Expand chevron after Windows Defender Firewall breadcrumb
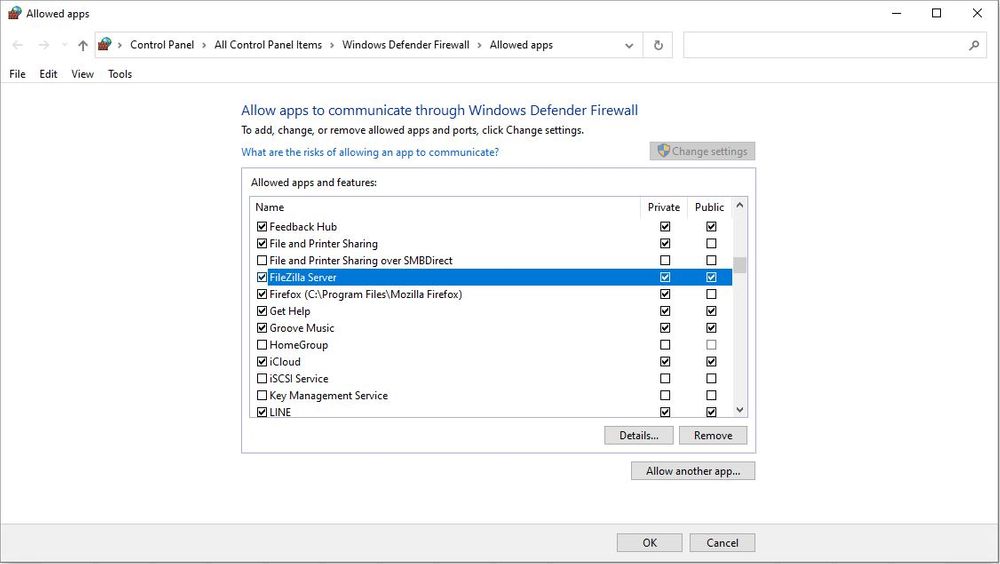Screen dimensions: 1000x564 coord(479,45)
